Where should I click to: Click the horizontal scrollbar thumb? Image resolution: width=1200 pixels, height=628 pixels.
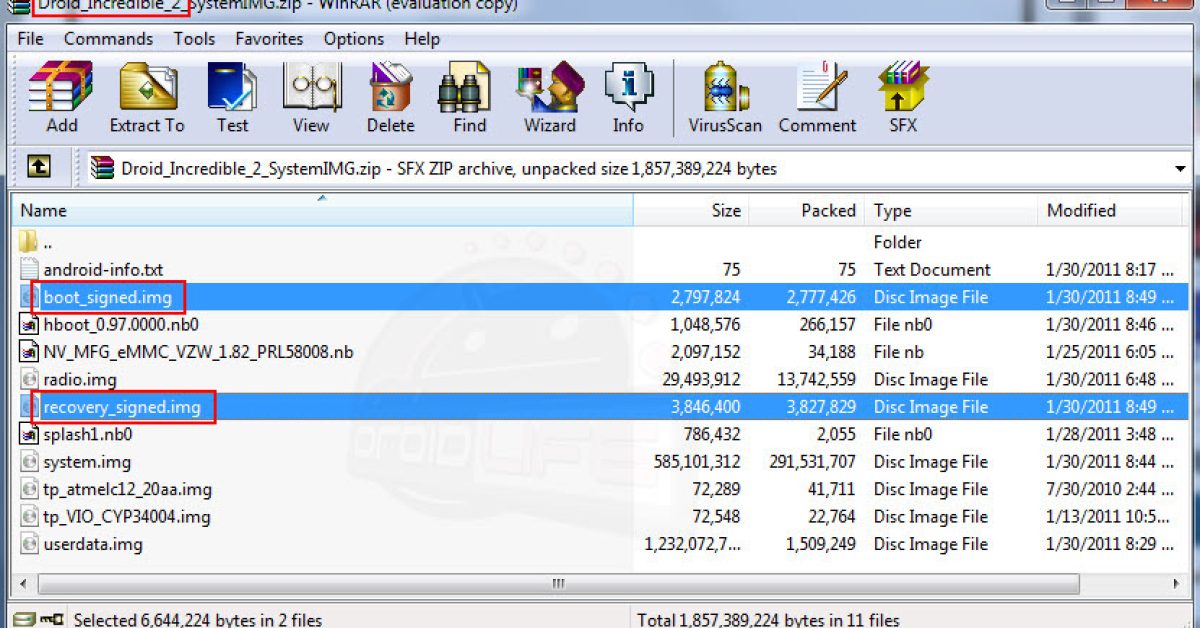(558, 583)
